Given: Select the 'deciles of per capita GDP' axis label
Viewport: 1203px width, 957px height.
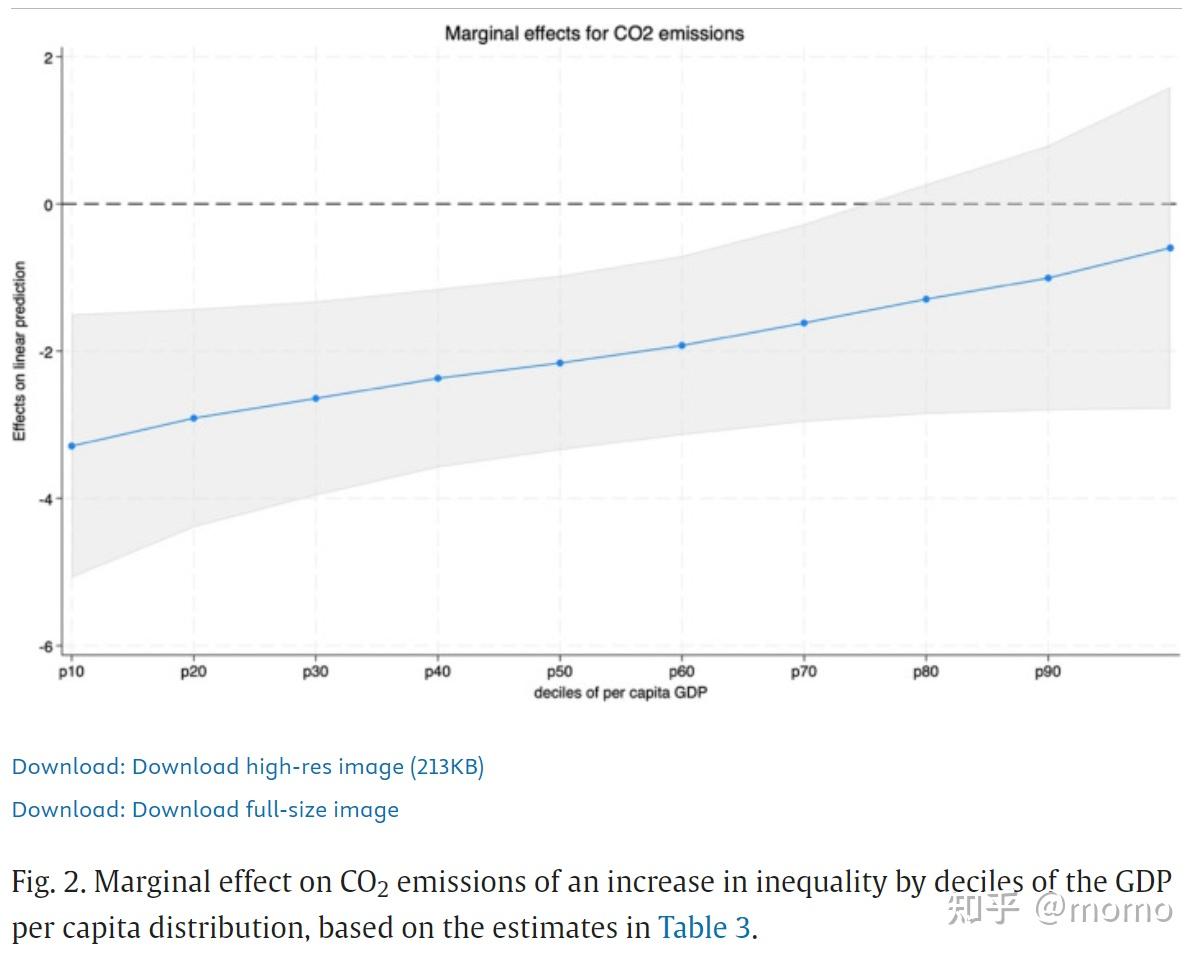Looking at the screenshot, I should [620, 692].
